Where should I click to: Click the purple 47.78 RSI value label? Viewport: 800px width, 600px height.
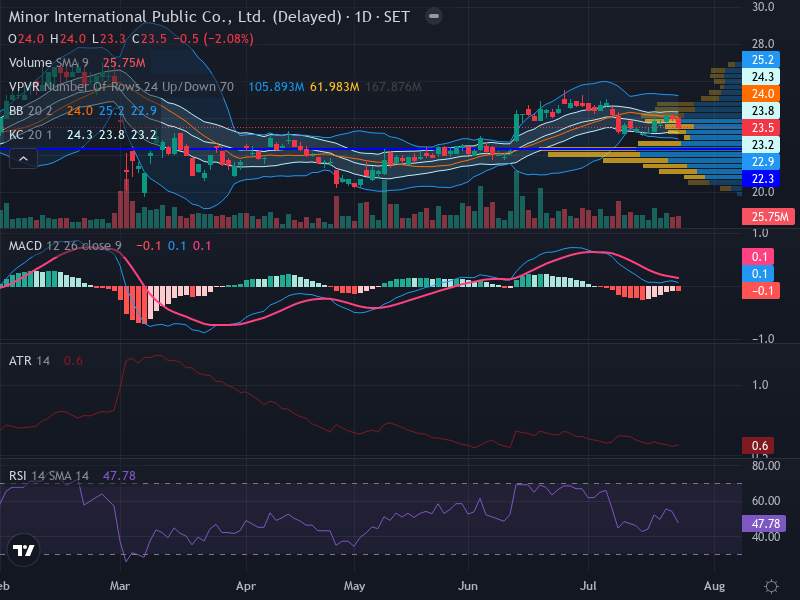point(764,523)
